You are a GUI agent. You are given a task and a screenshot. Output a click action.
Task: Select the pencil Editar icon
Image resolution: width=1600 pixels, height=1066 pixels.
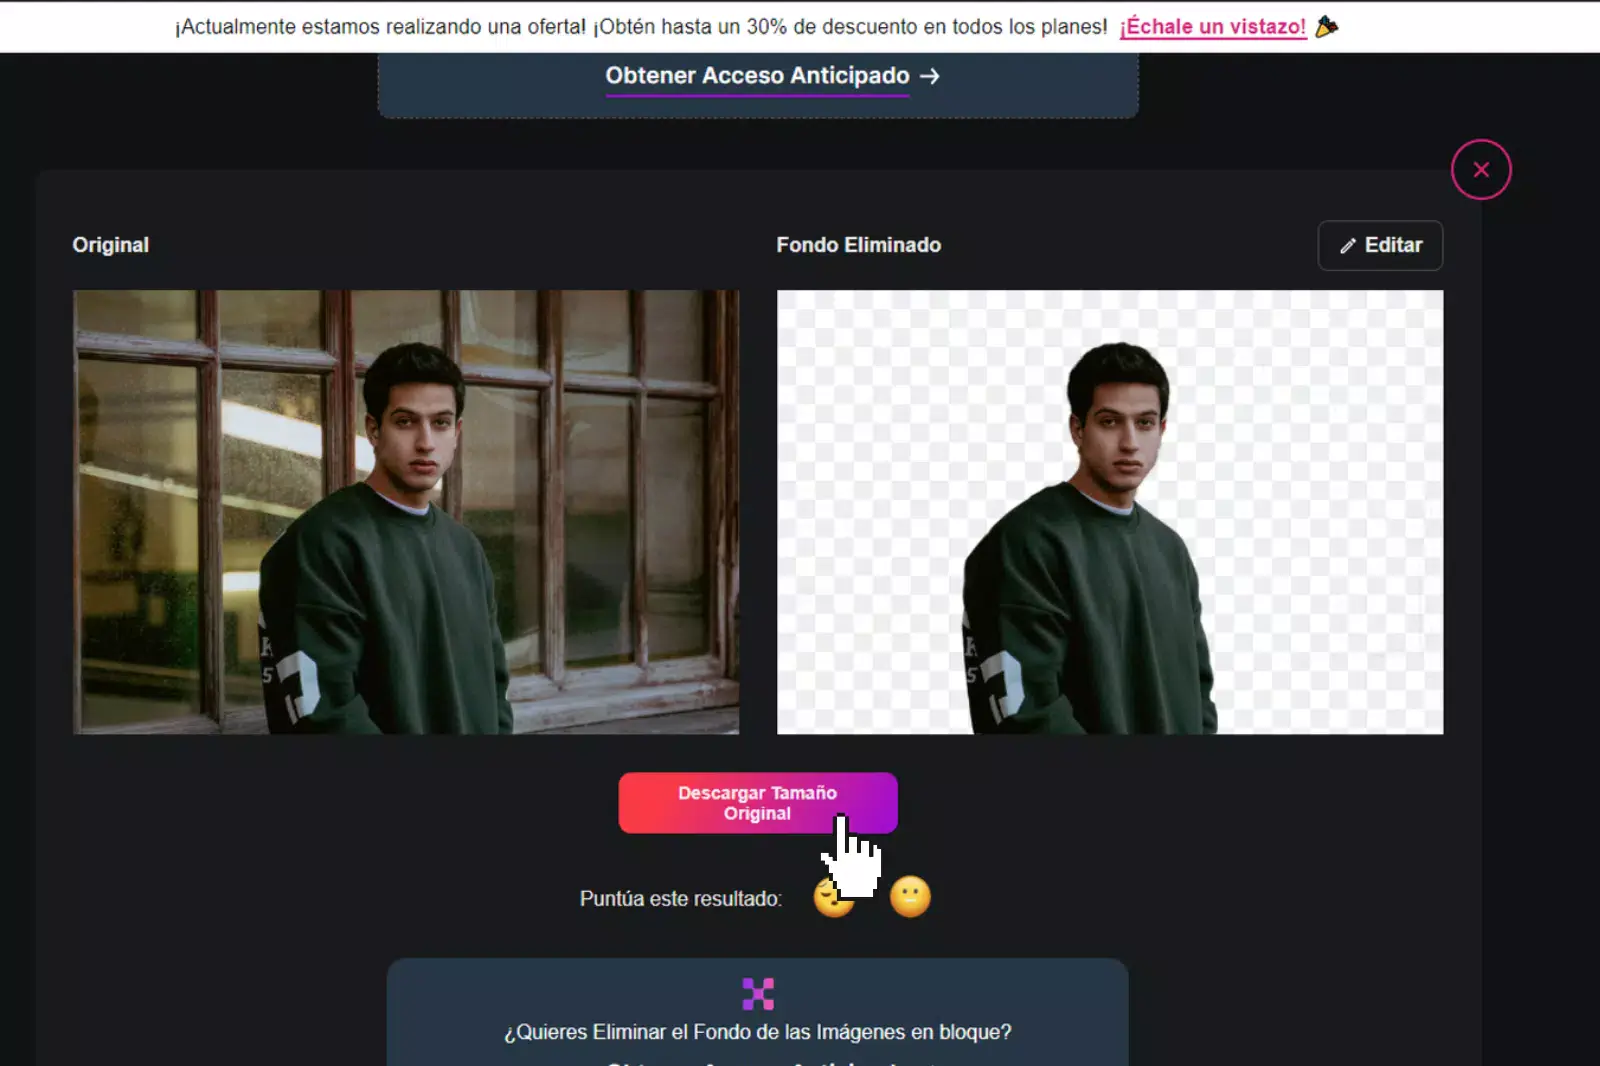1348,245
